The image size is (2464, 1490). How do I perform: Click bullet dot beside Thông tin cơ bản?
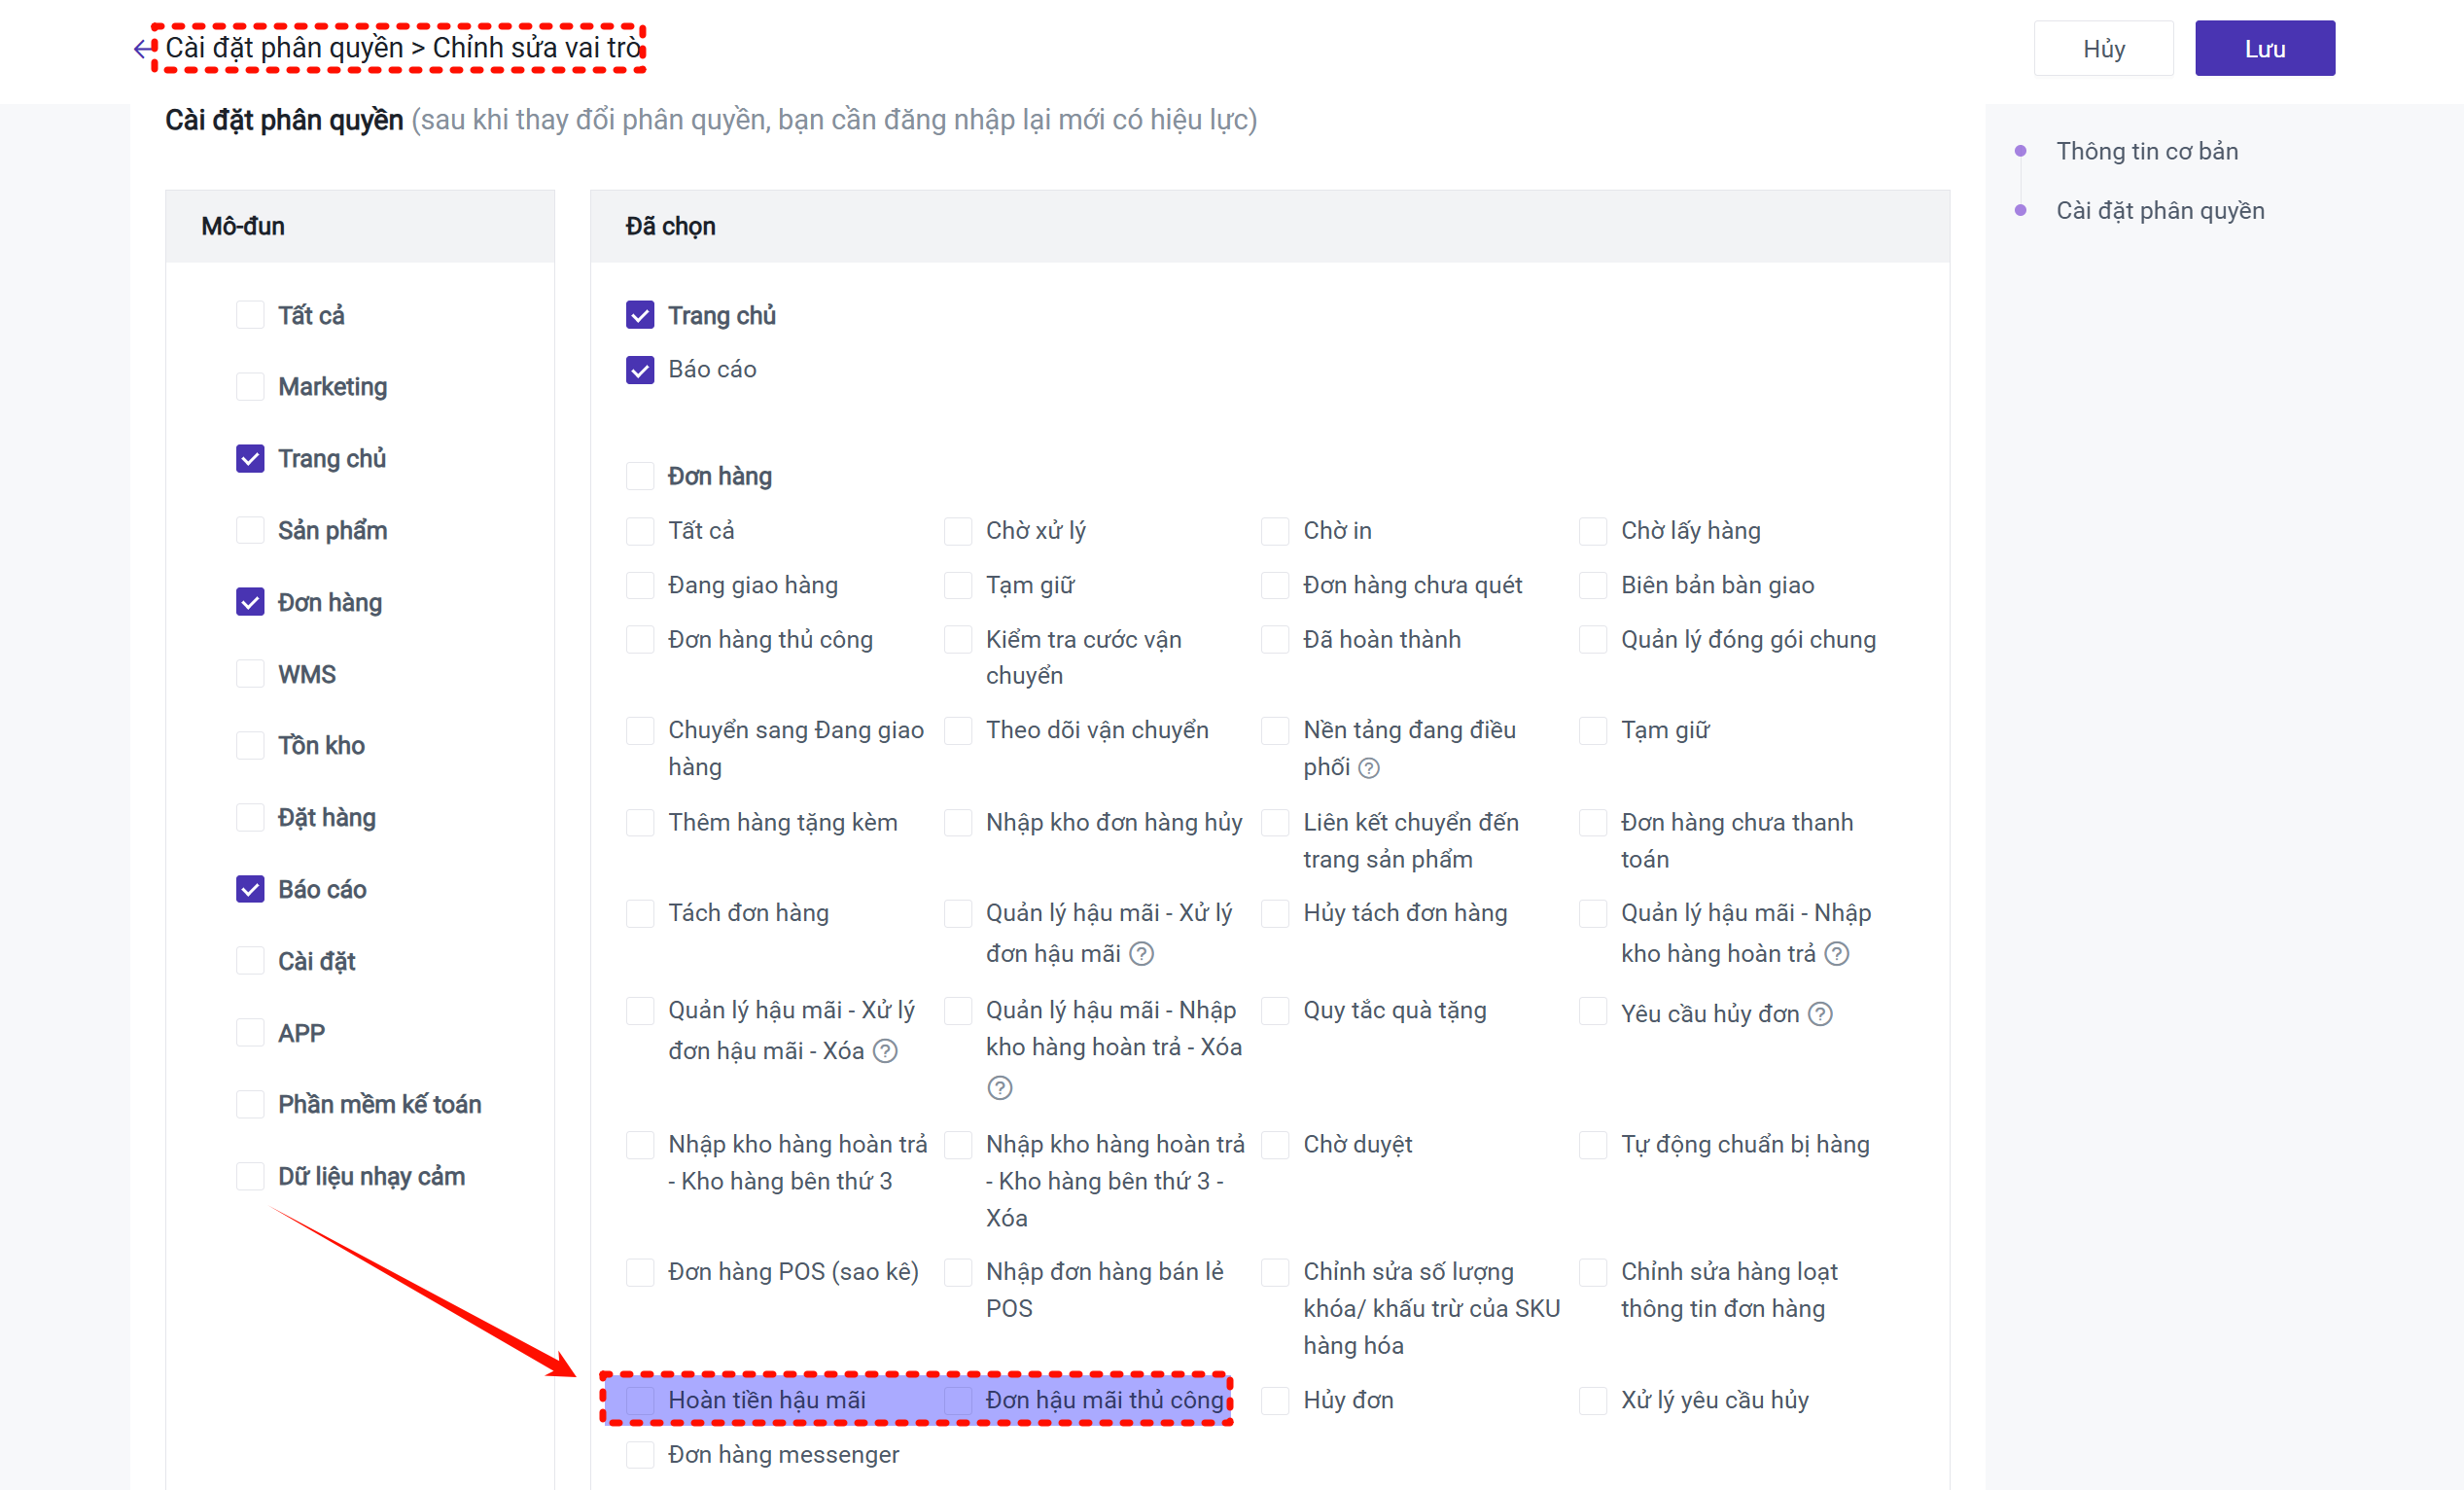[2020, 151]
